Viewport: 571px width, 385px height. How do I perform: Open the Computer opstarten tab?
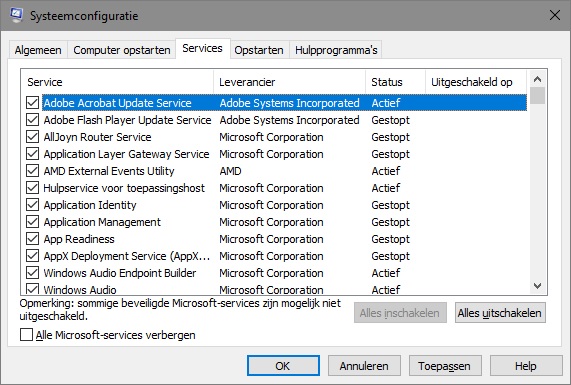click(122, 50)
